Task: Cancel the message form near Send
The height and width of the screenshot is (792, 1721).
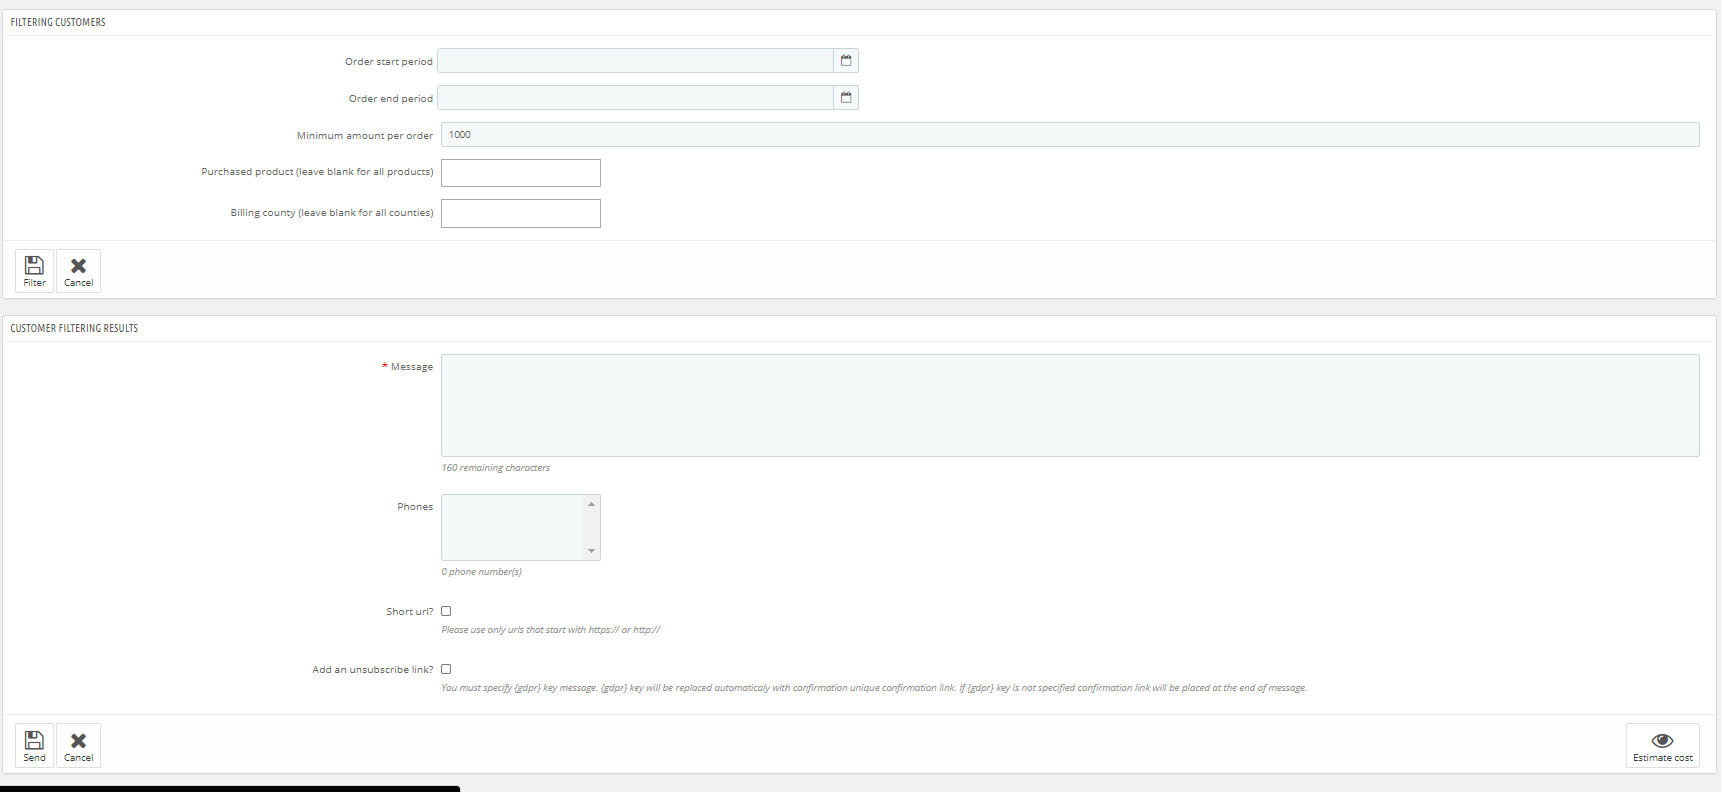Action: tap(78, 746)
